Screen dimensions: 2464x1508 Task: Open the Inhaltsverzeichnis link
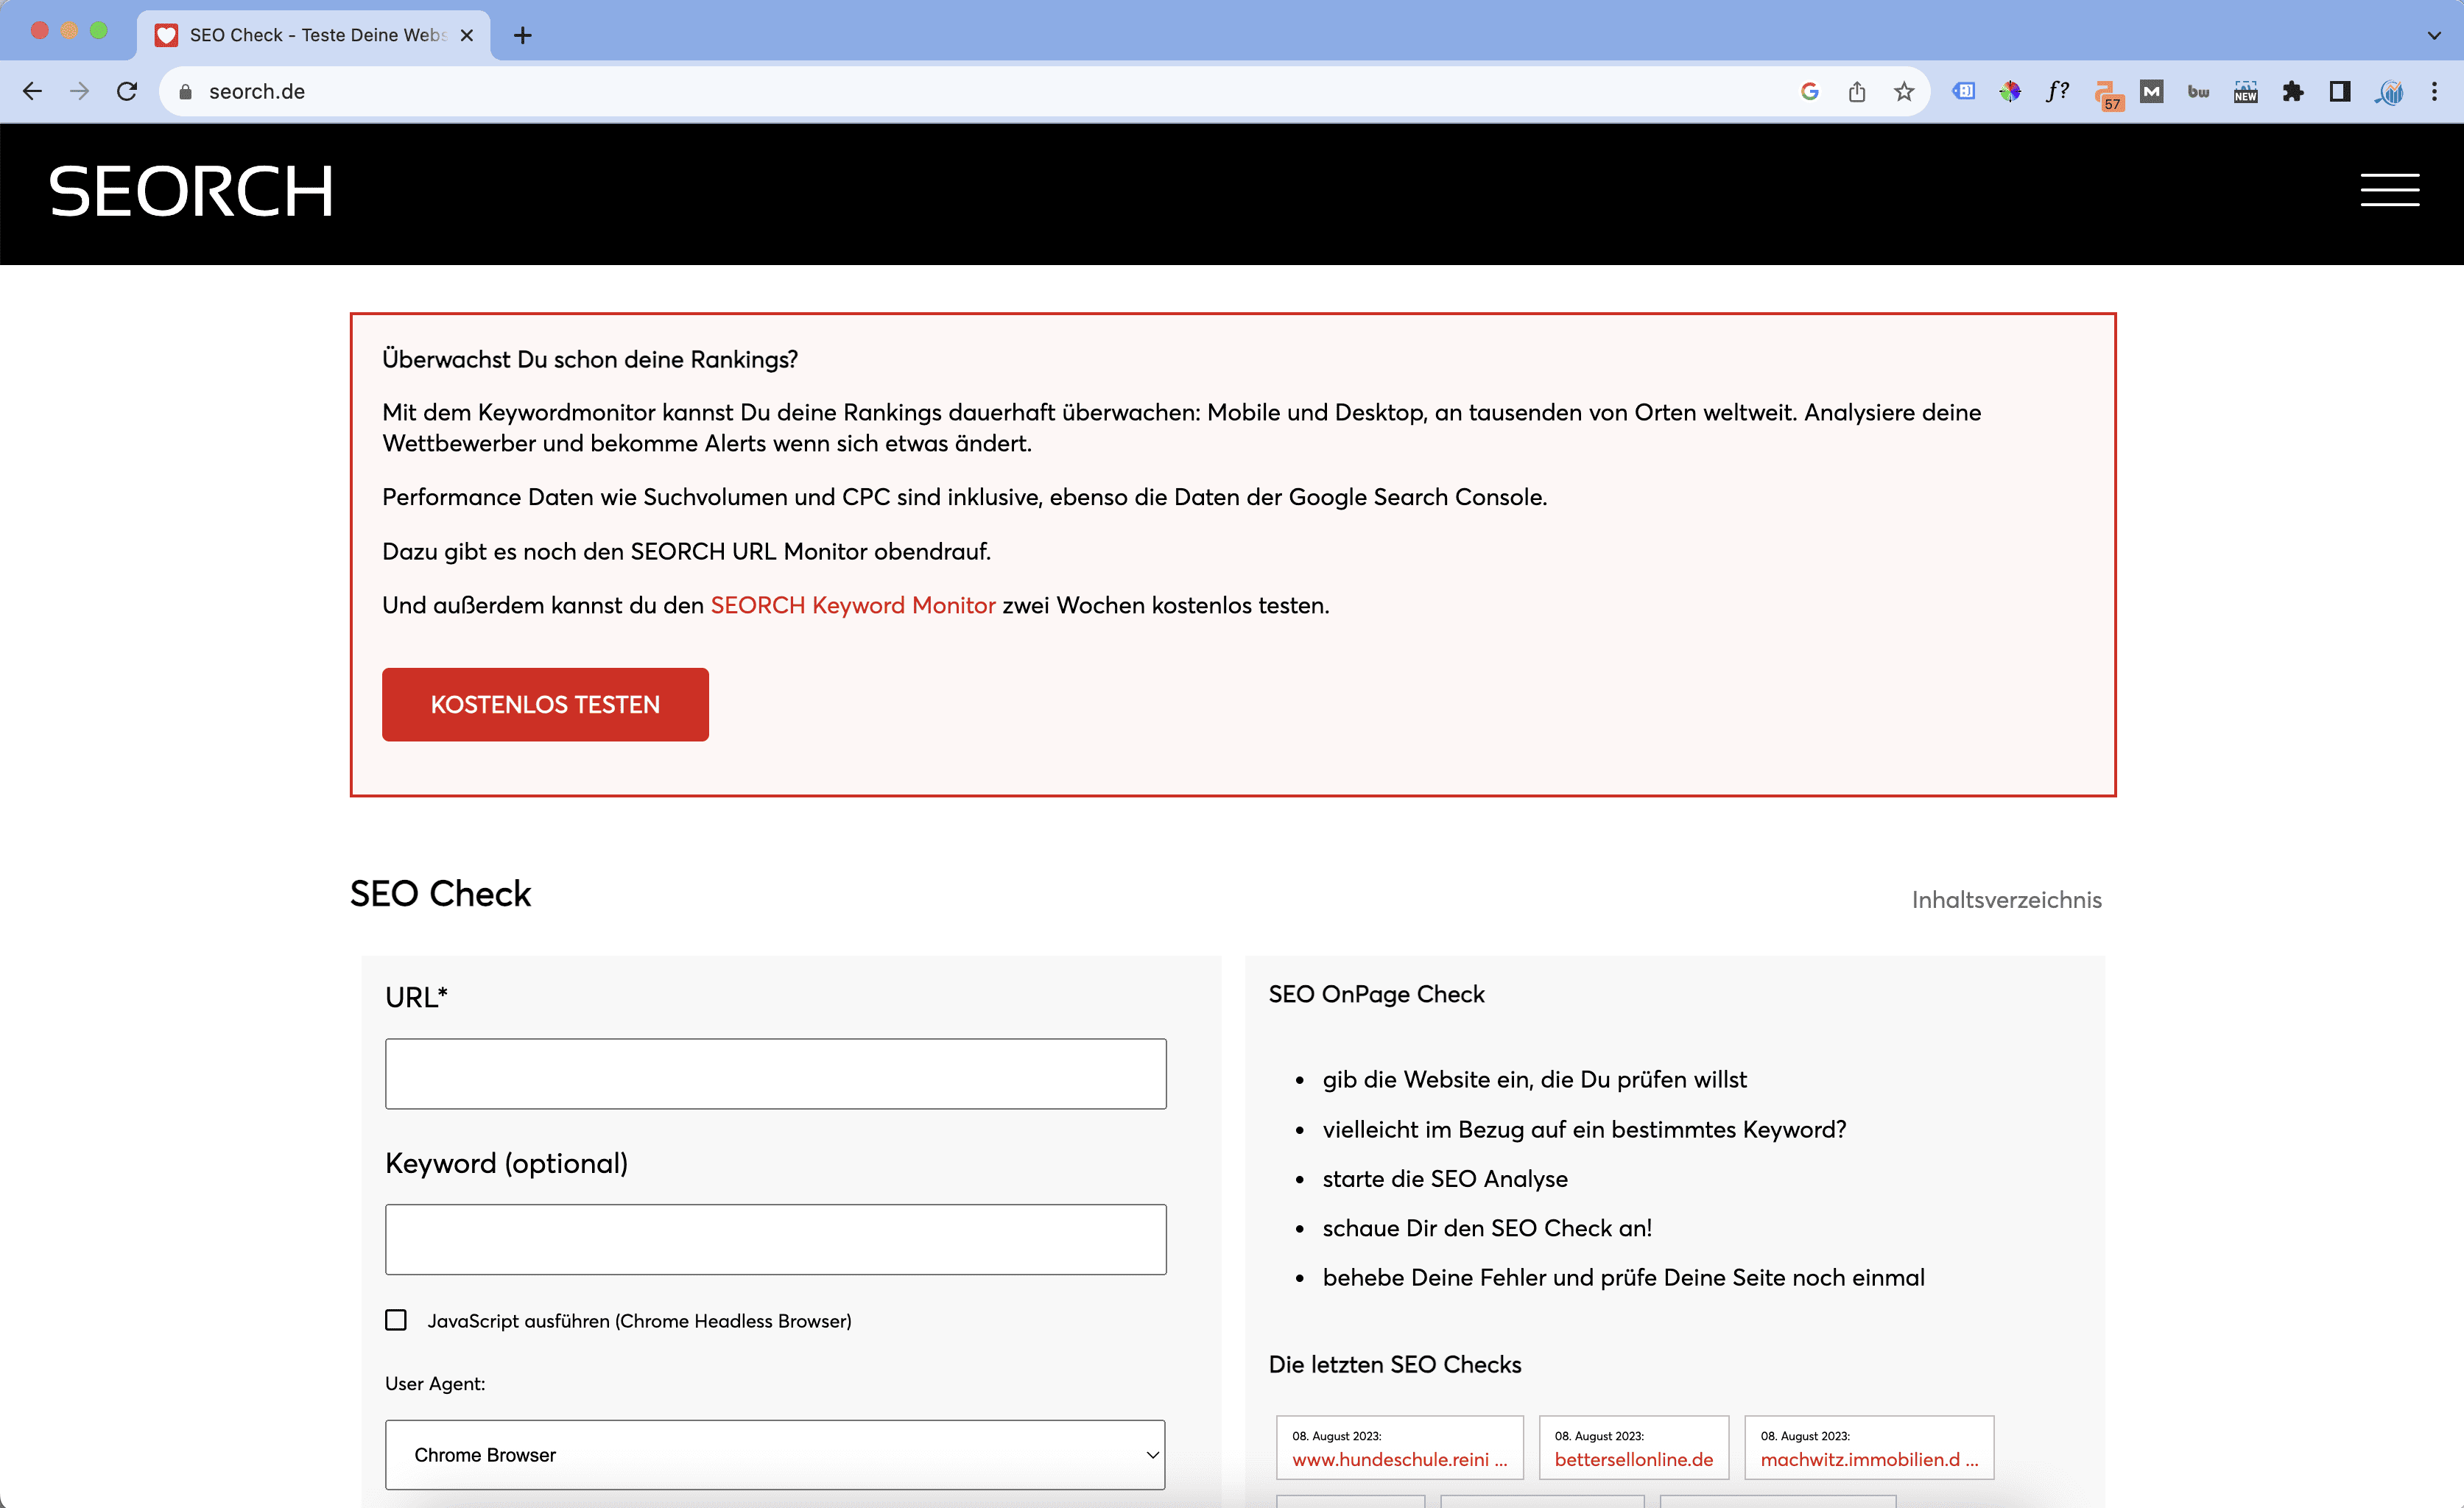tap(2006, 899)
